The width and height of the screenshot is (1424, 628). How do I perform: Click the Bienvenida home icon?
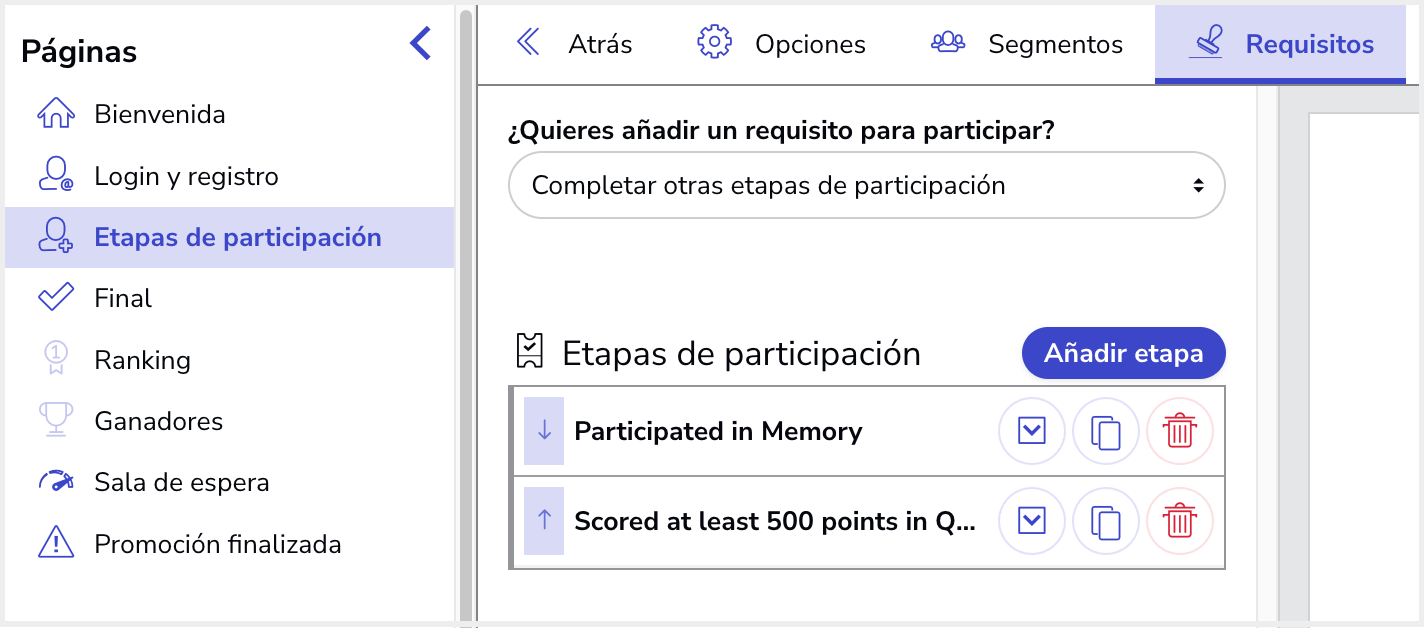pos(55,114)
